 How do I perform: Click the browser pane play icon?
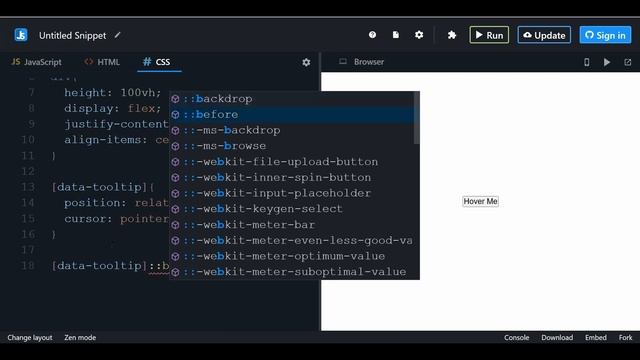[607, 62]
